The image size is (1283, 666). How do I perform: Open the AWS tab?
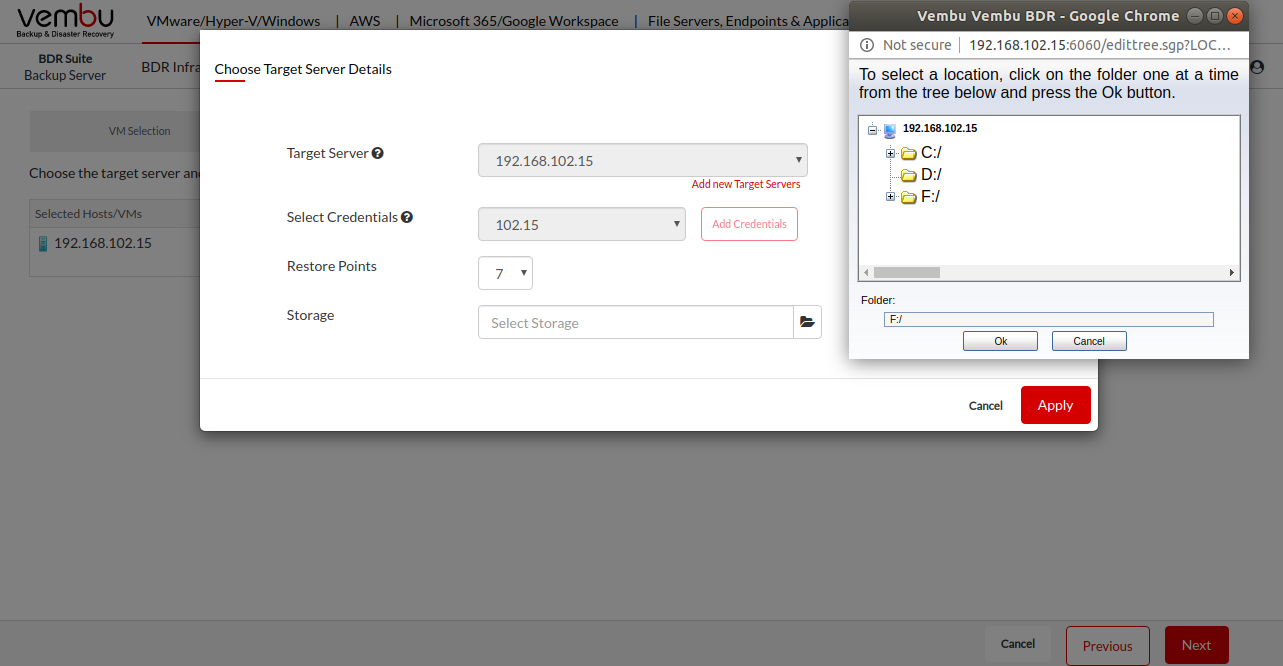[x=365, y=21]
